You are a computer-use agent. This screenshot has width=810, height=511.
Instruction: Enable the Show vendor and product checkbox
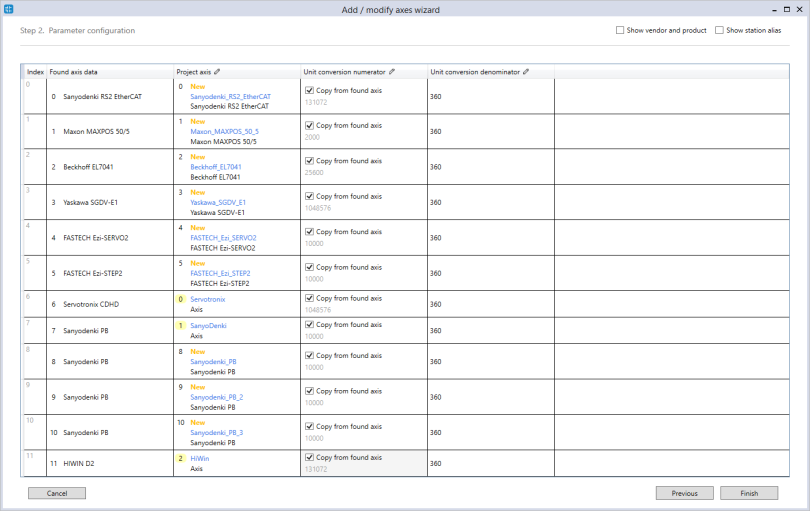click(621, 31)
